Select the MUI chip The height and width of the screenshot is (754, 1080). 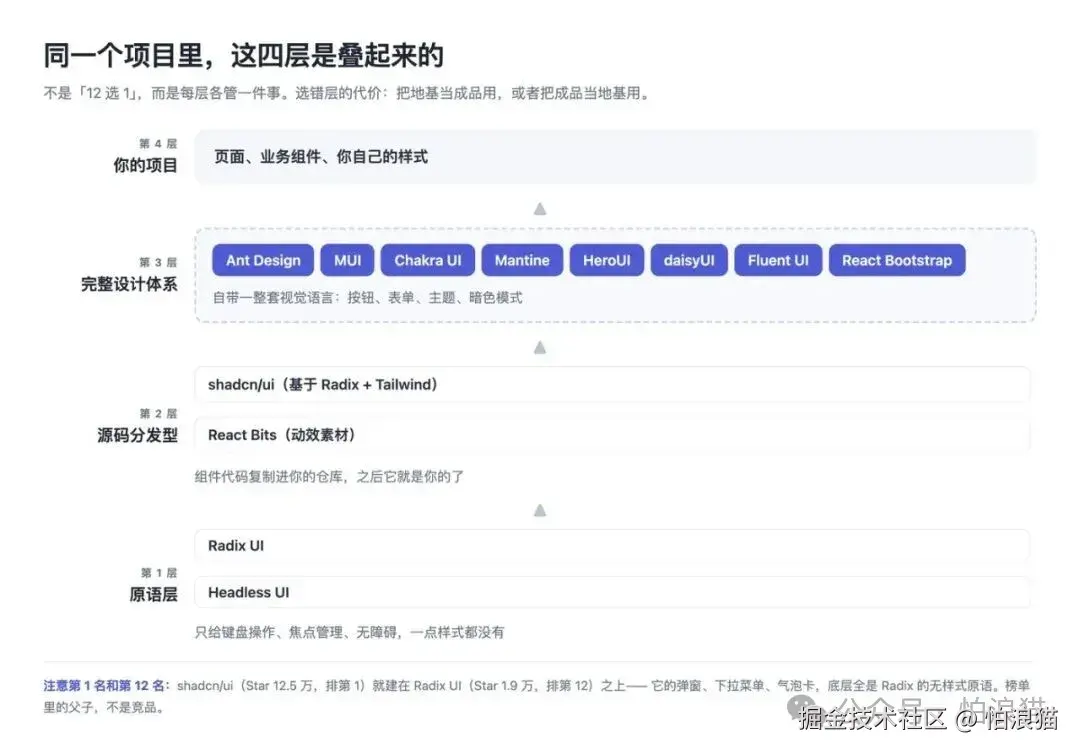click(x=347, y=260)
